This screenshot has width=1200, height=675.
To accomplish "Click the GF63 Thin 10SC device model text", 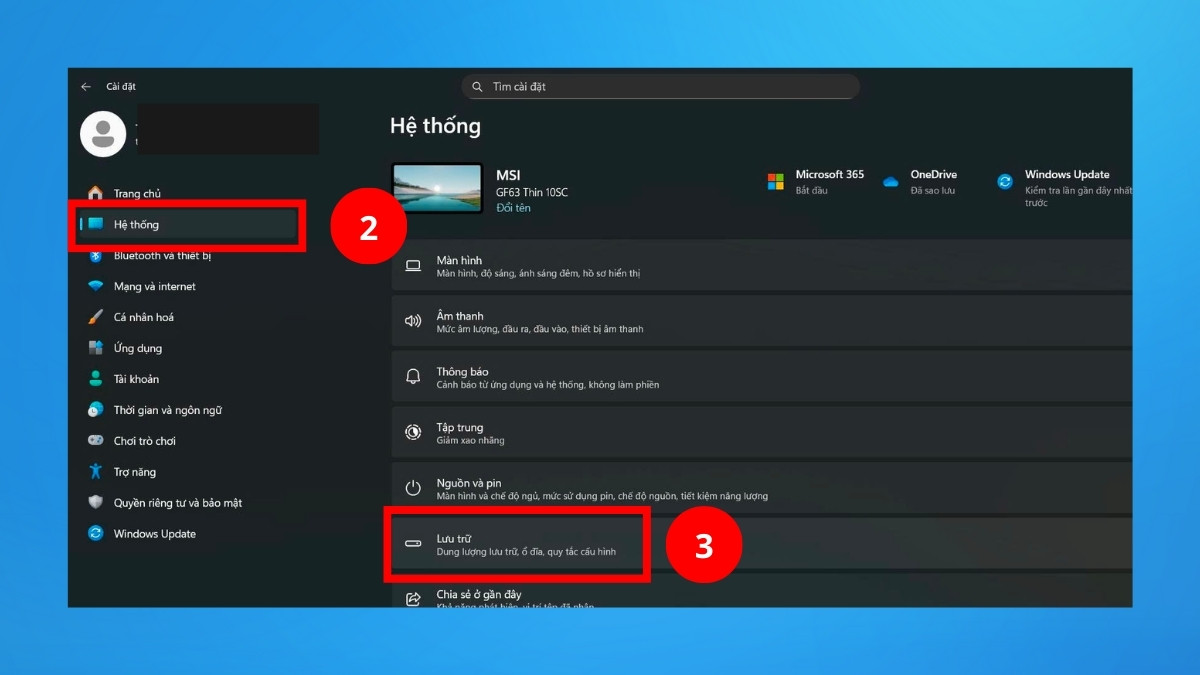I will click(532, 192).
